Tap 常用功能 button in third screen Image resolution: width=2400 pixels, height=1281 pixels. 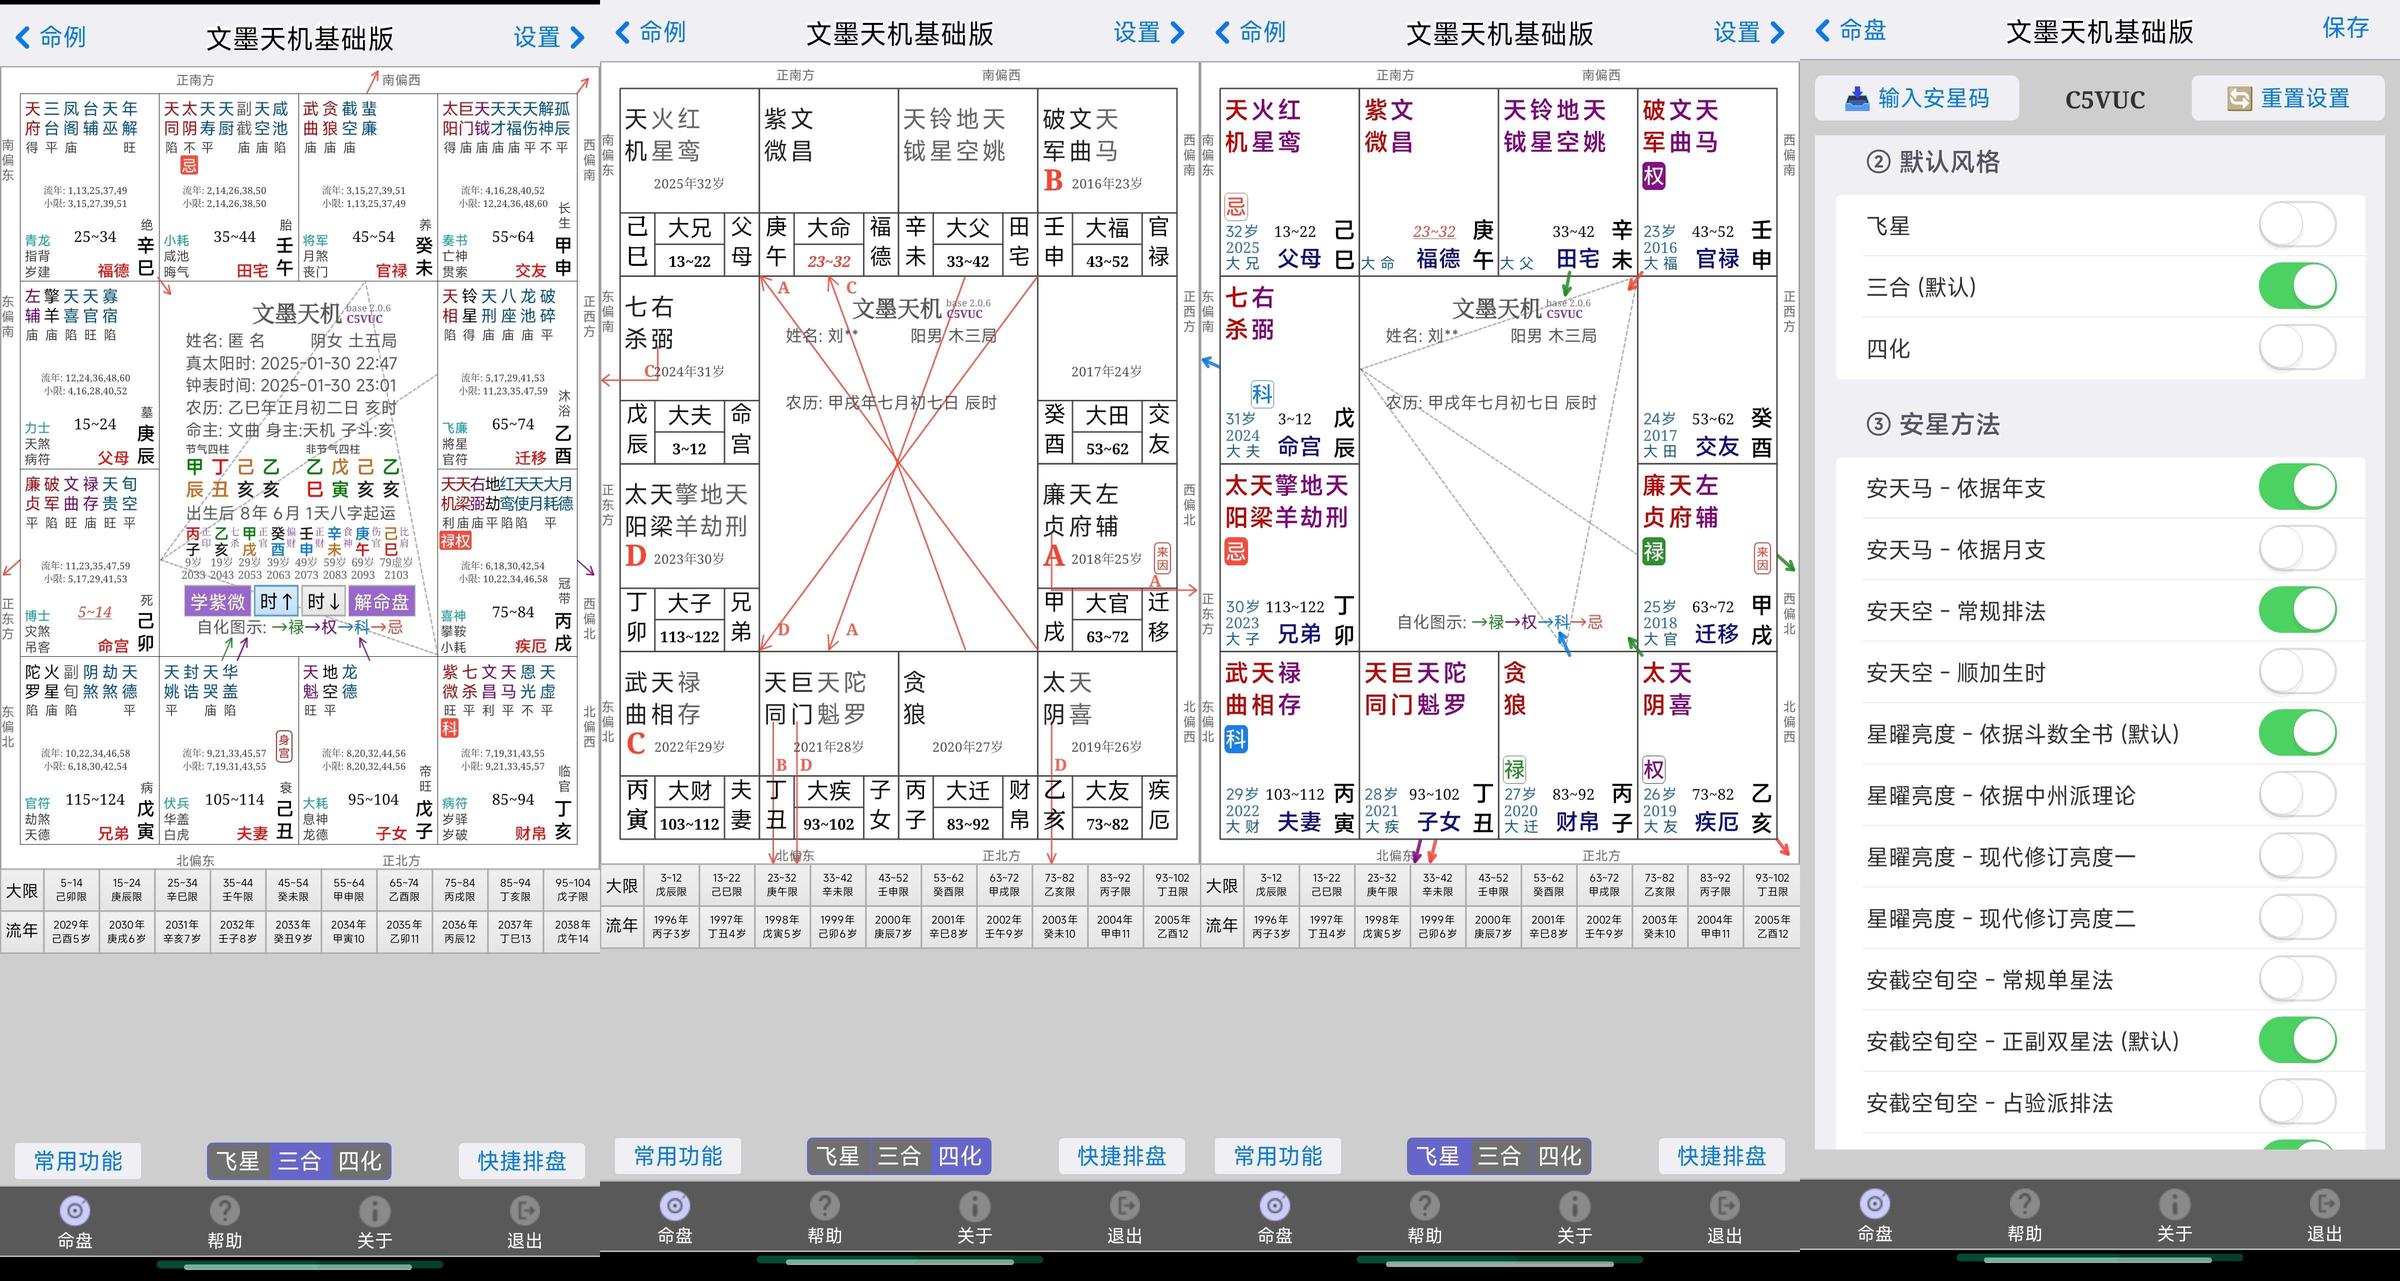[x=1278, y=1156]
